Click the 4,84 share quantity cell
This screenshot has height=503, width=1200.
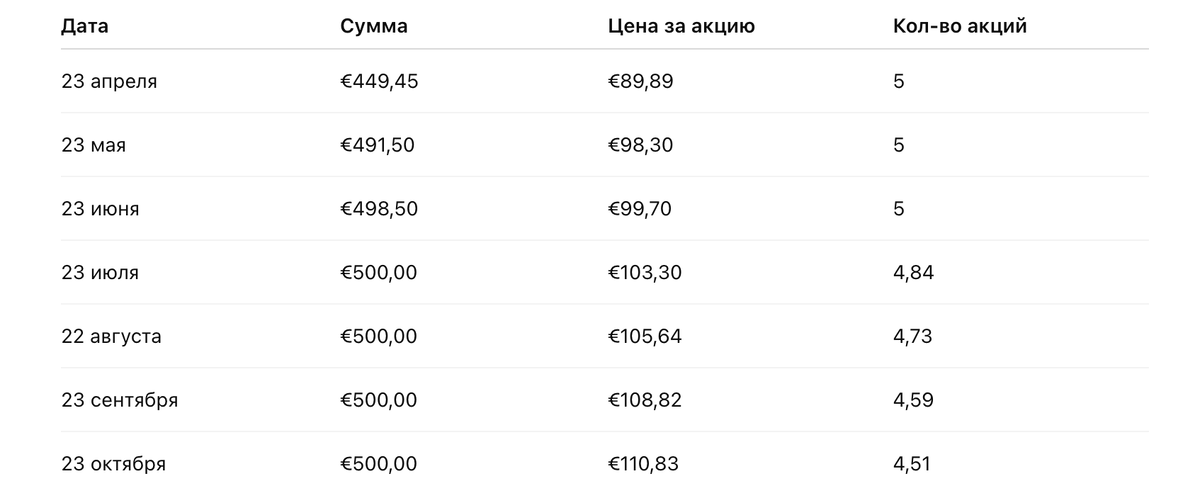(913, 273)
